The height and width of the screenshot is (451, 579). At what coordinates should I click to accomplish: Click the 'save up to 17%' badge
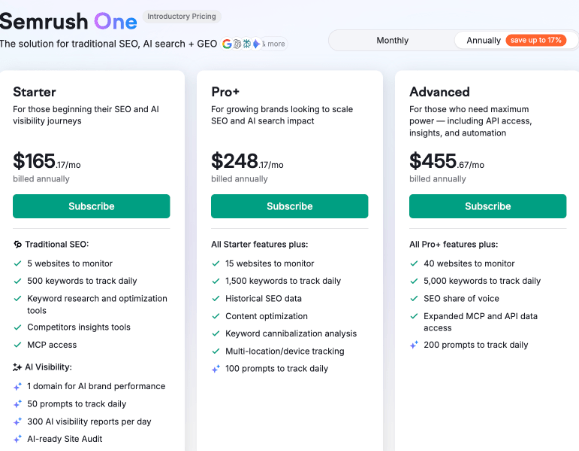click(x=536, y=40)
